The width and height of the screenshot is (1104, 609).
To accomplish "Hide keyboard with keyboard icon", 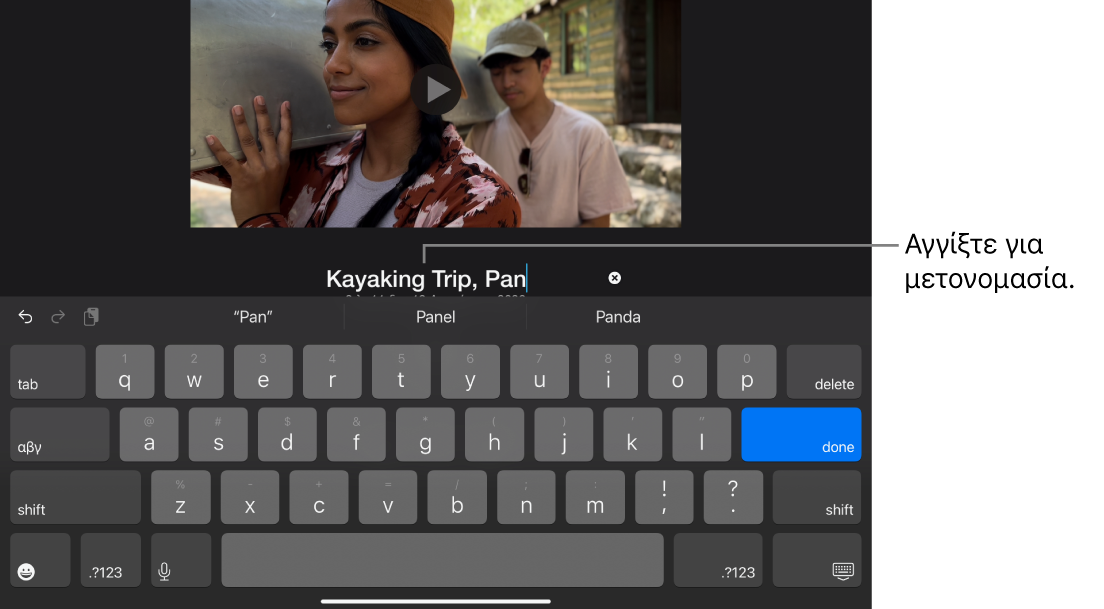I will tap(817, 560).
